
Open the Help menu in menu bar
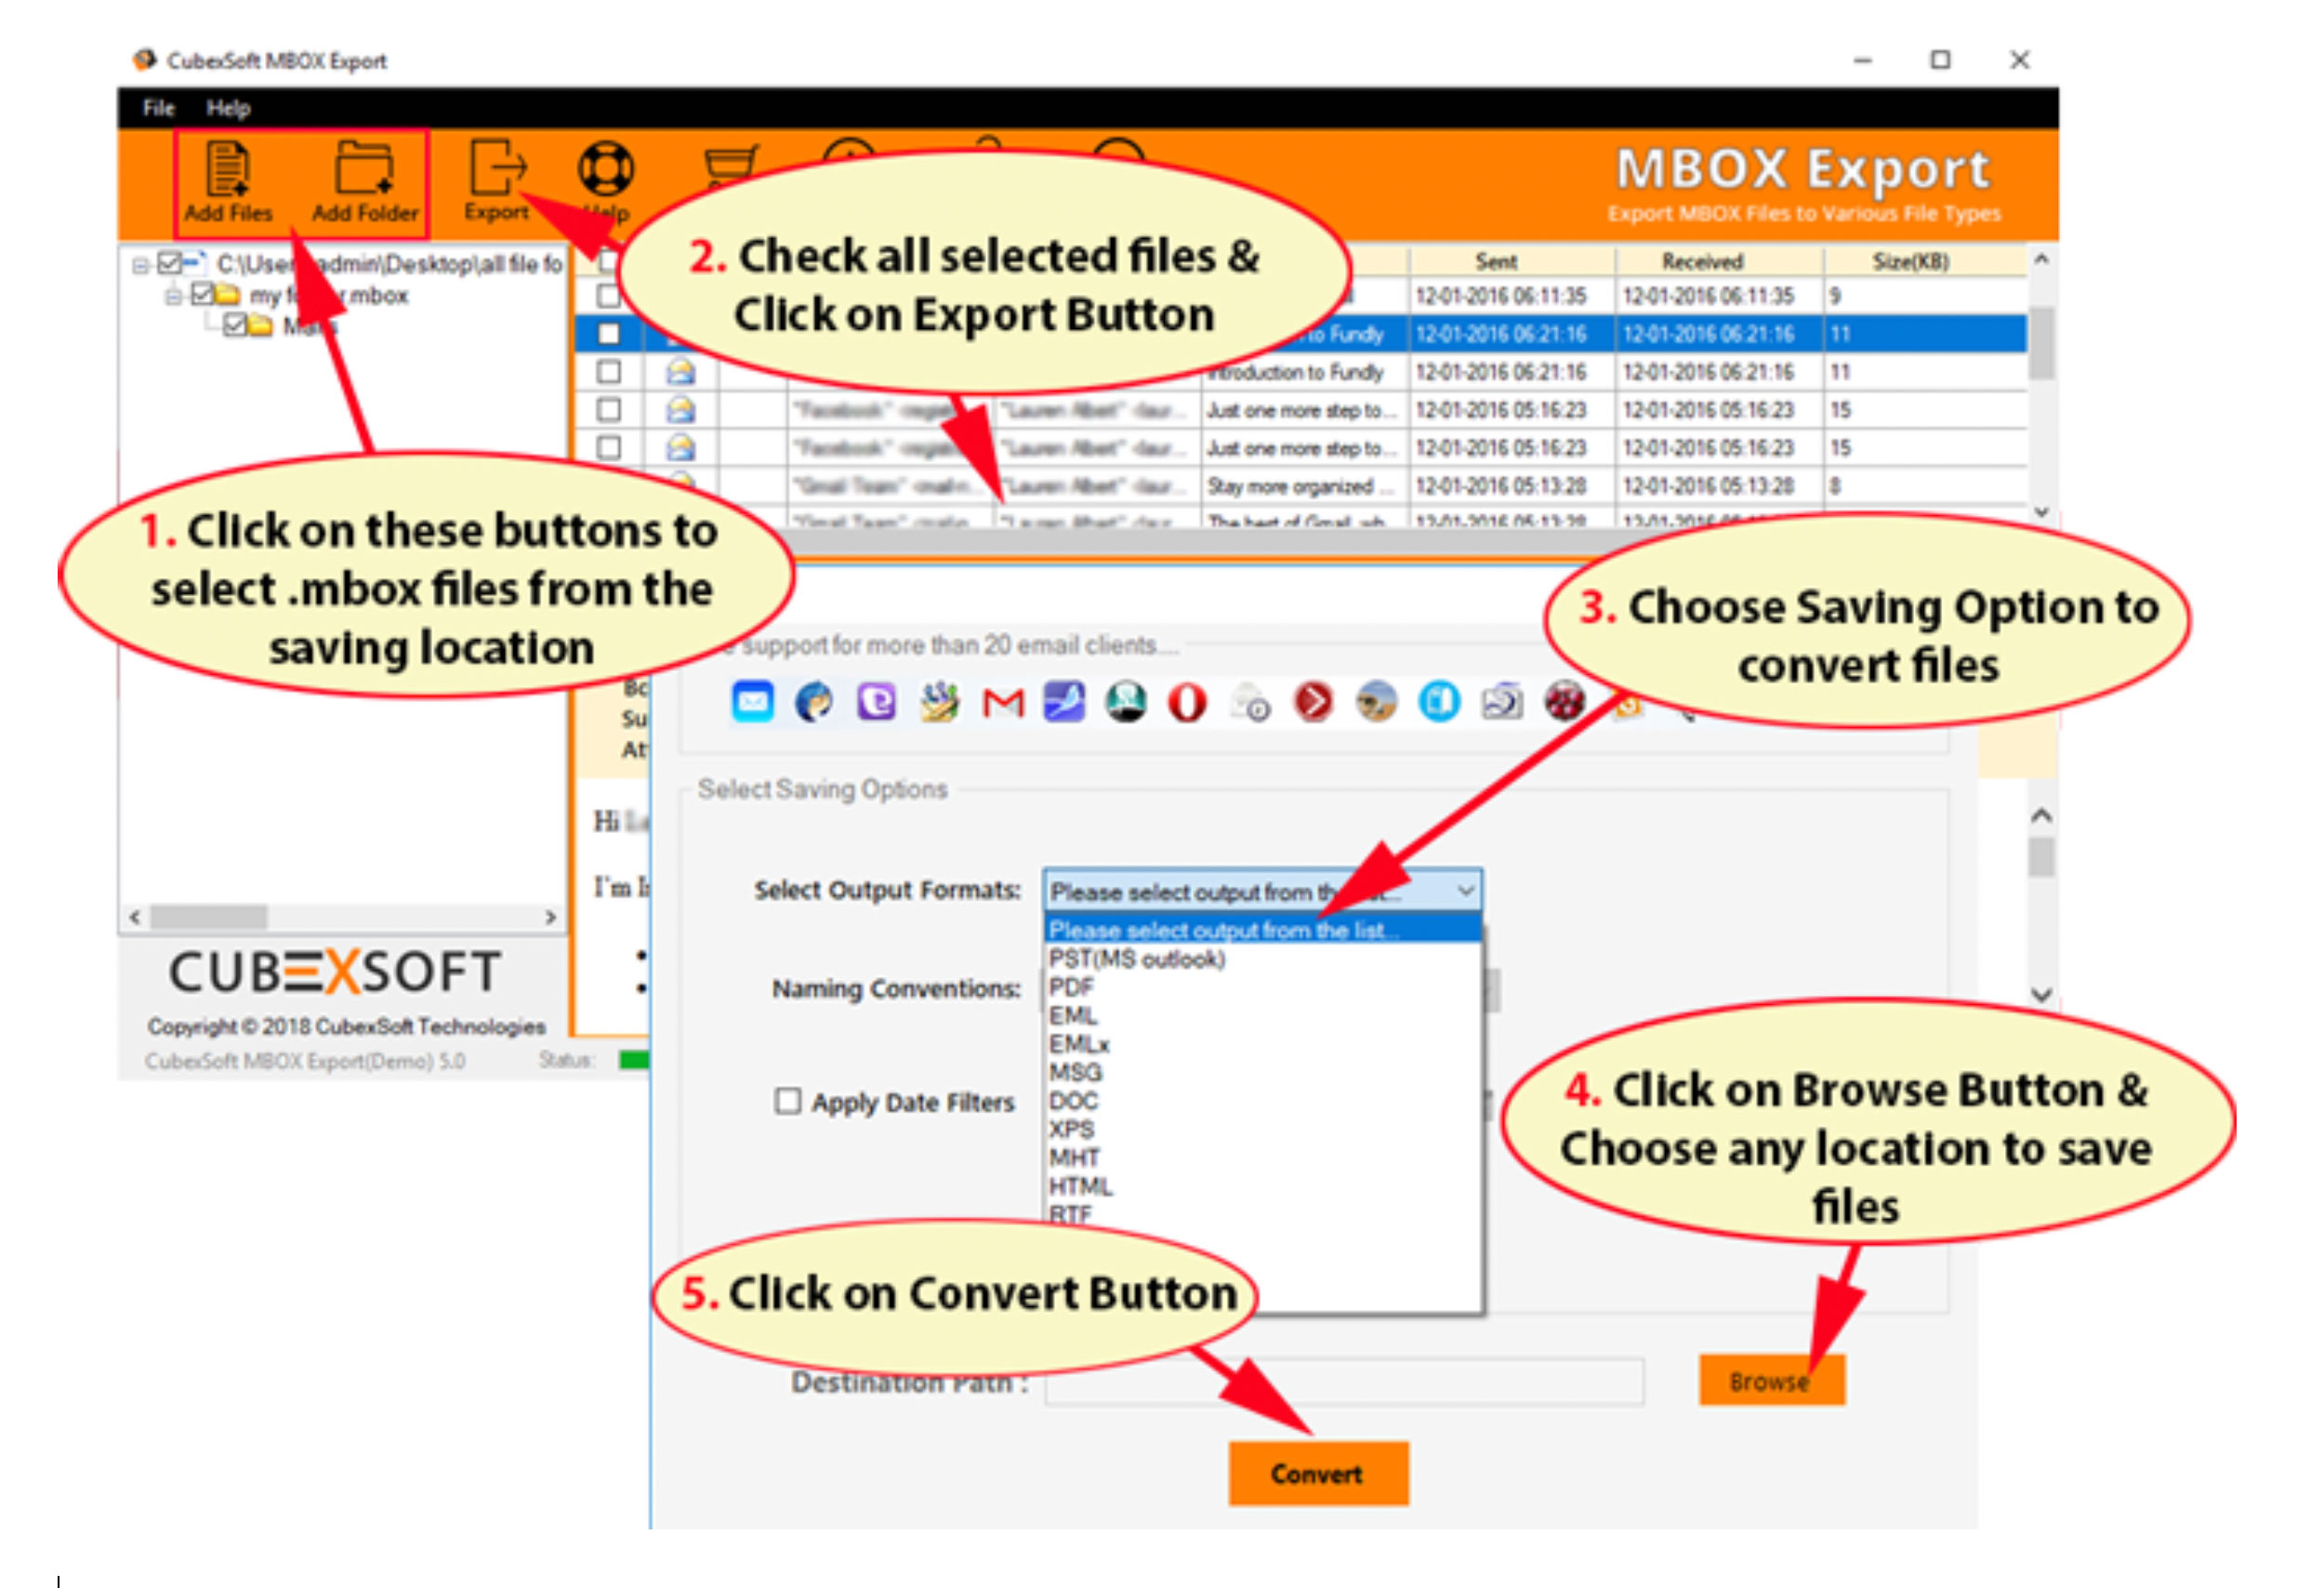228,108
